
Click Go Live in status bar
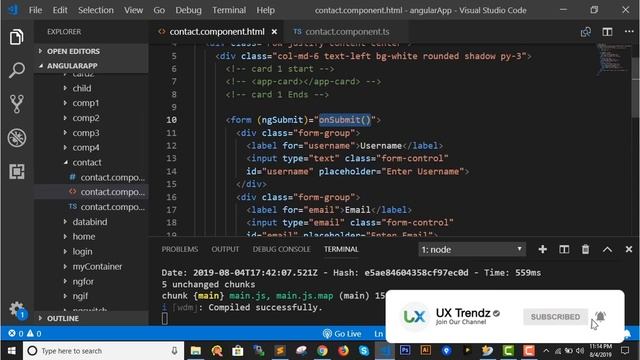[342, 333]
